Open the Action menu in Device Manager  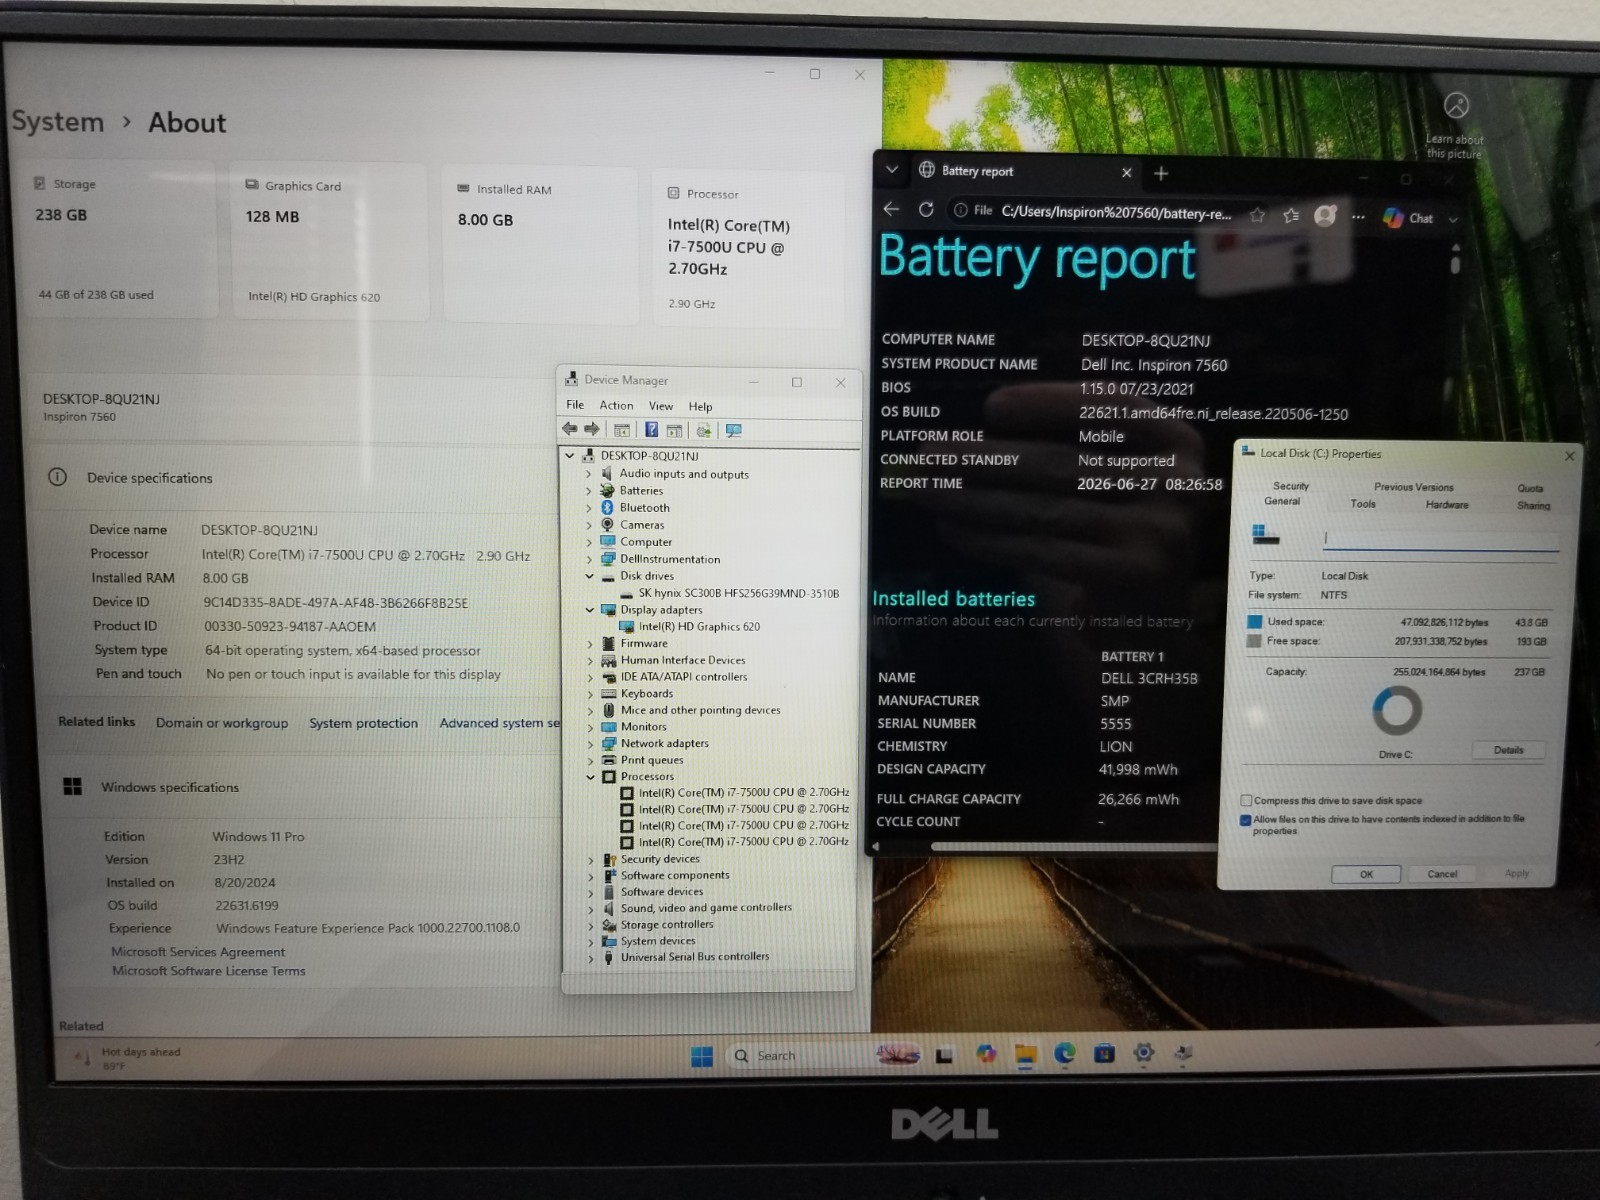click(616, 405)
